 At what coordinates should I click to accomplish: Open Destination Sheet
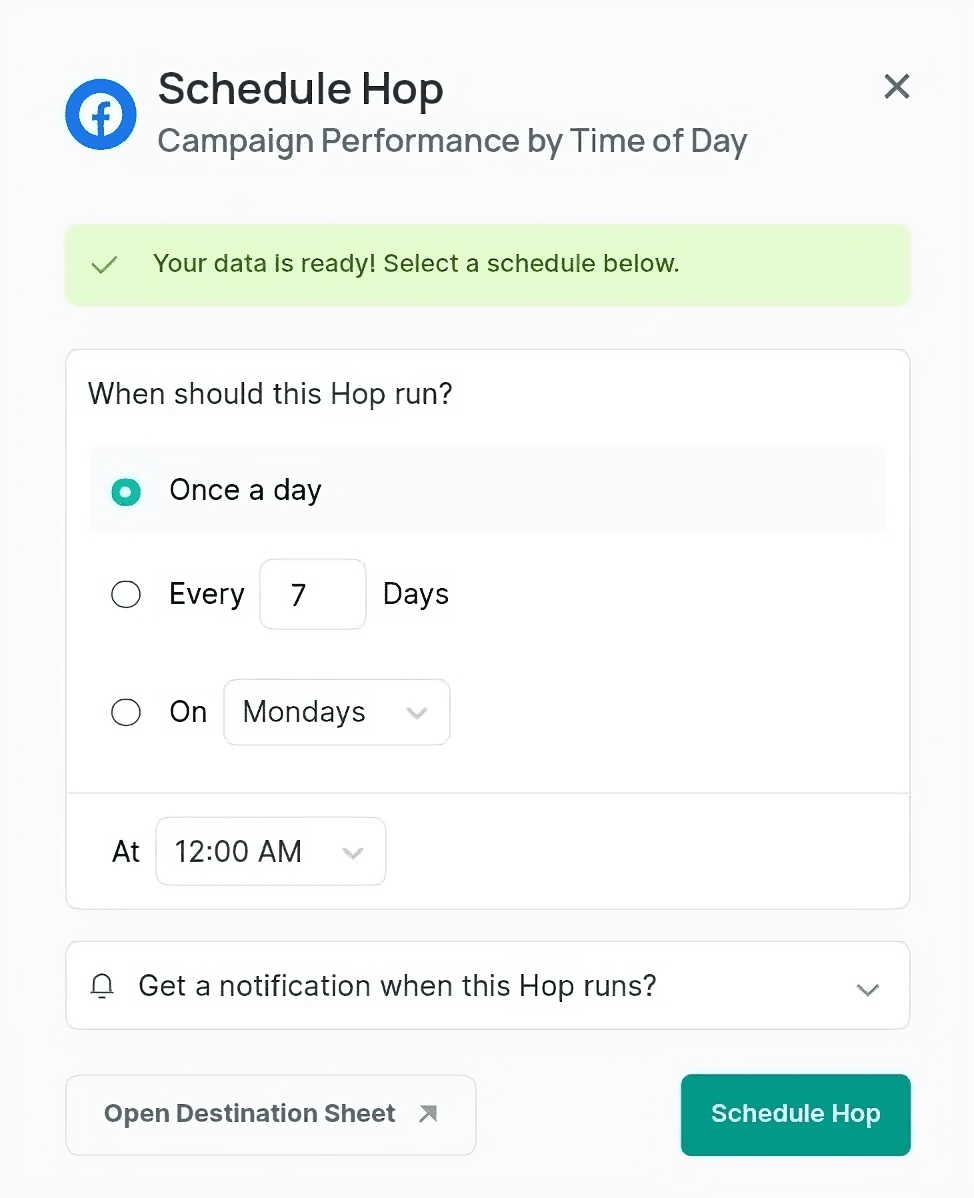[270, 1115]
